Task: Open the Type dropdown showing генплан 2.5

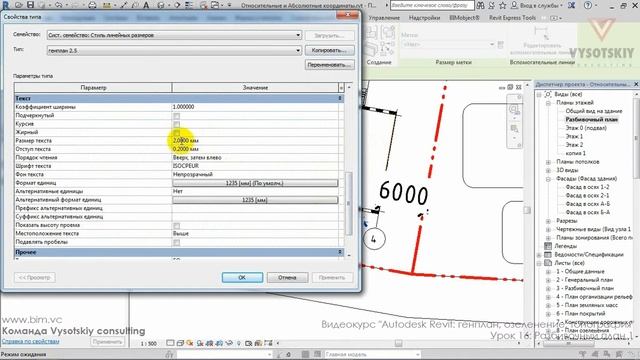Action: [x=174, y=51]
